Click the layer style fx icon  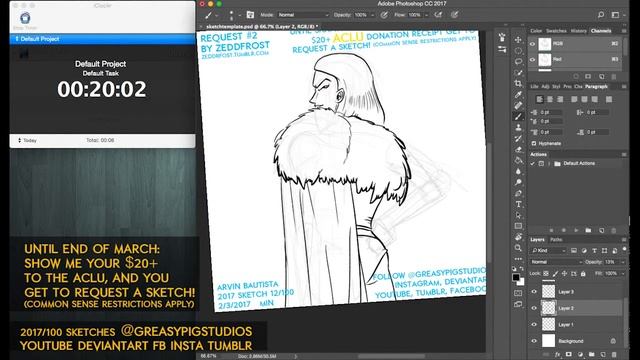coord(558,355)
